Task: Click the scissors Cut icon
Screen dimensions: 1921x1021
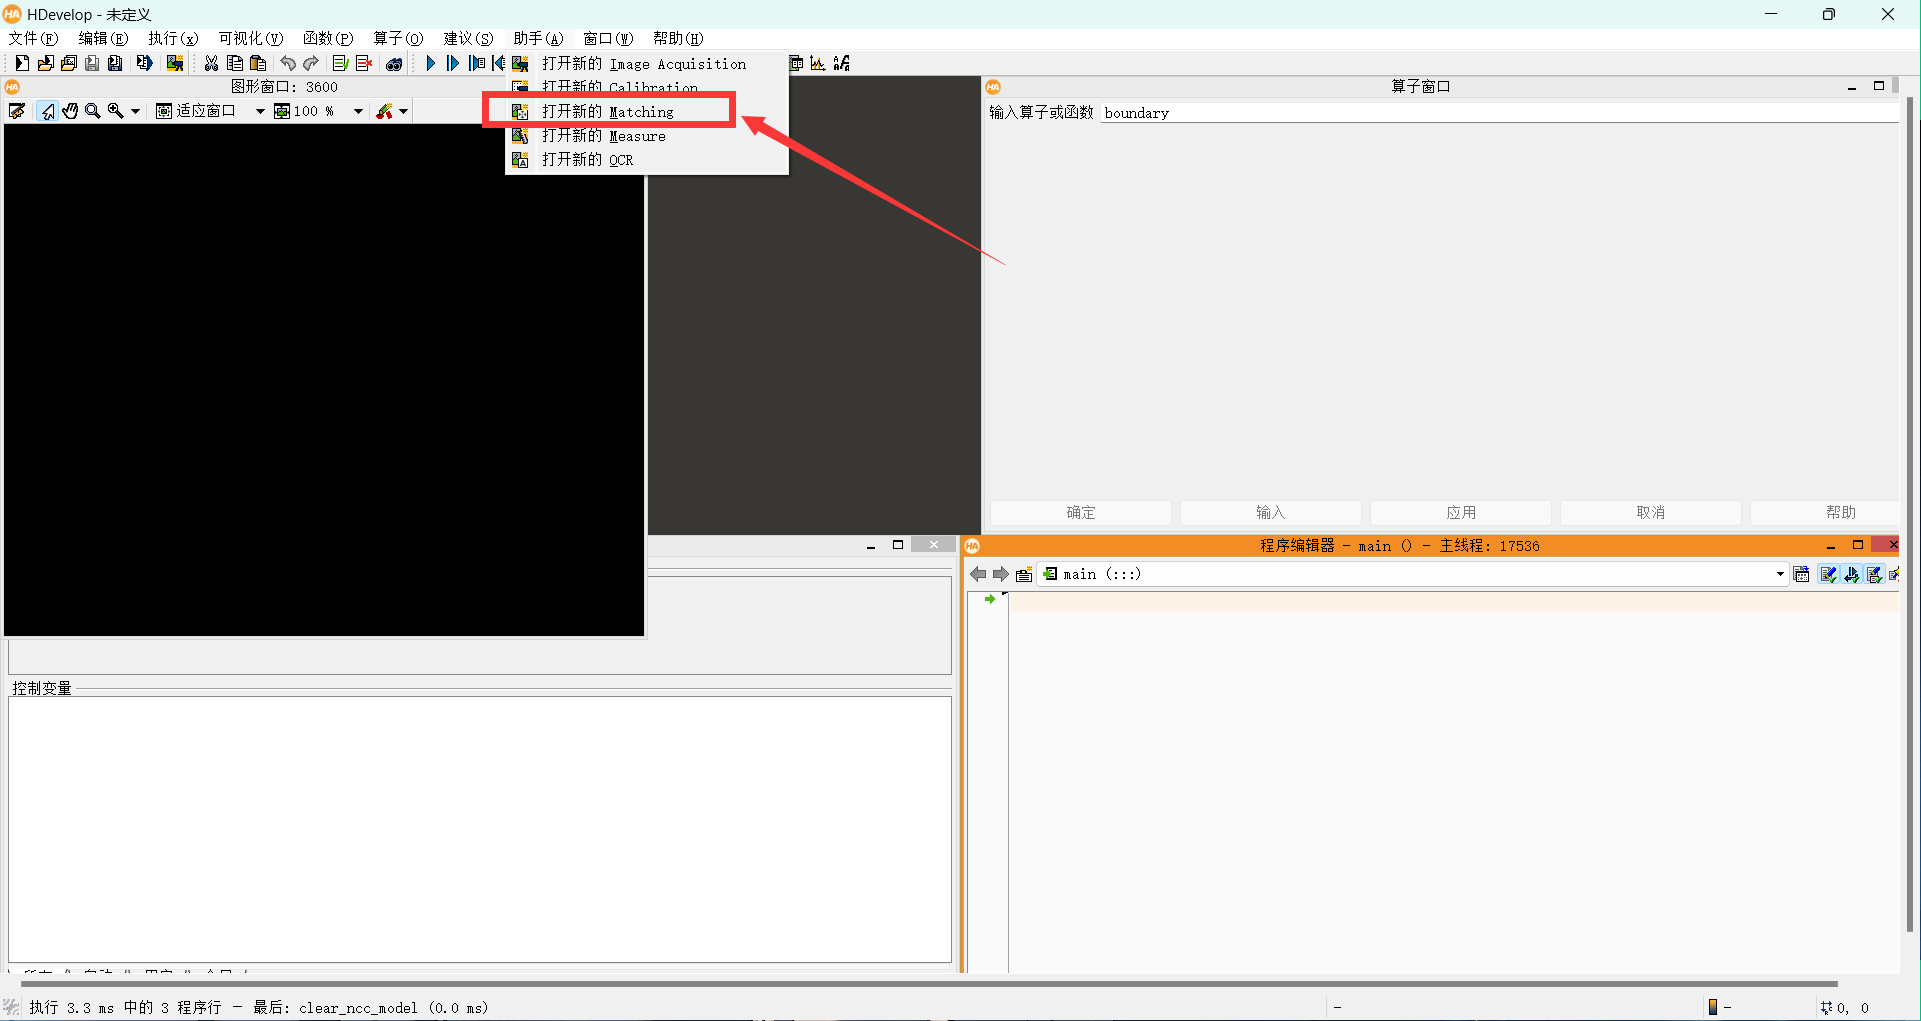Action: 211,63
